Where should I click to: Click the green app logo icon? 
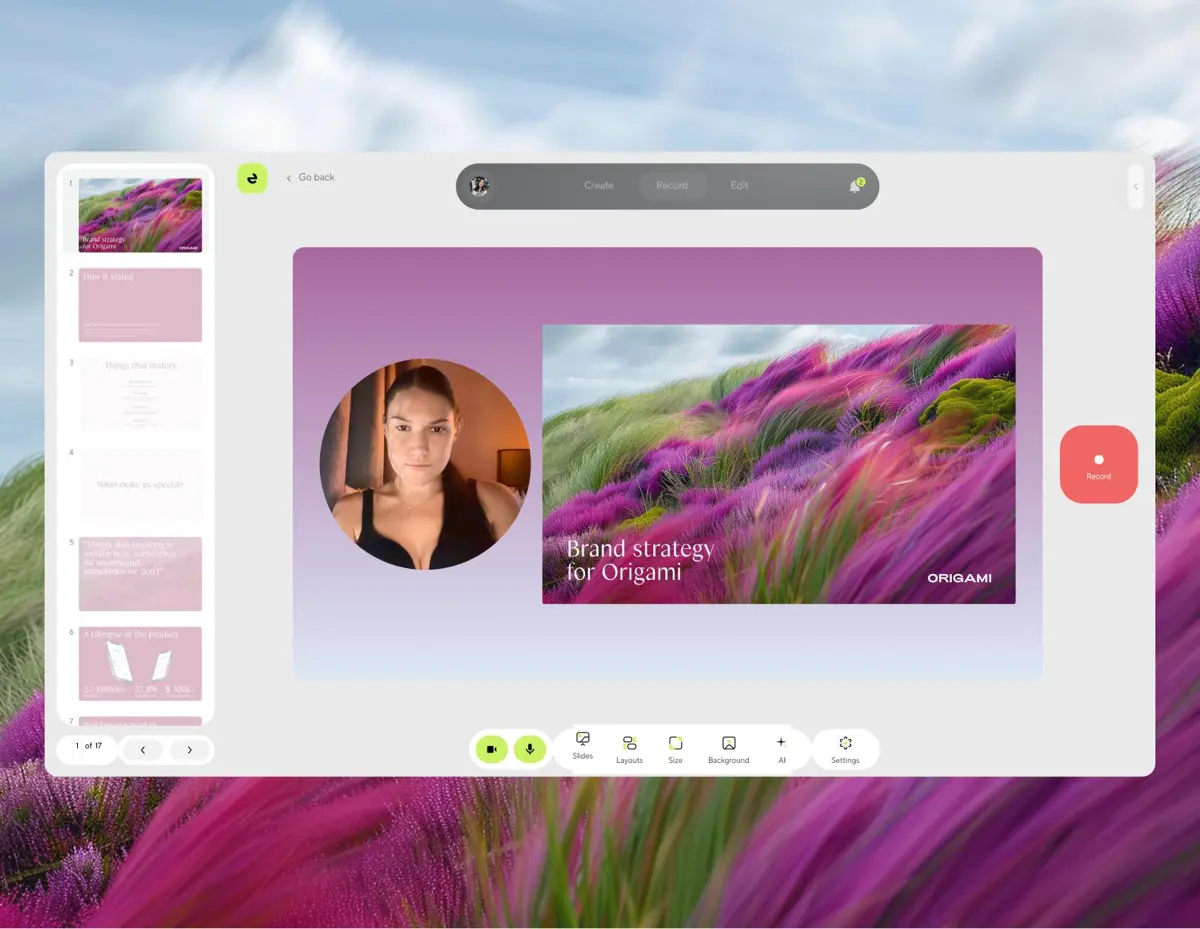(252, 178)
